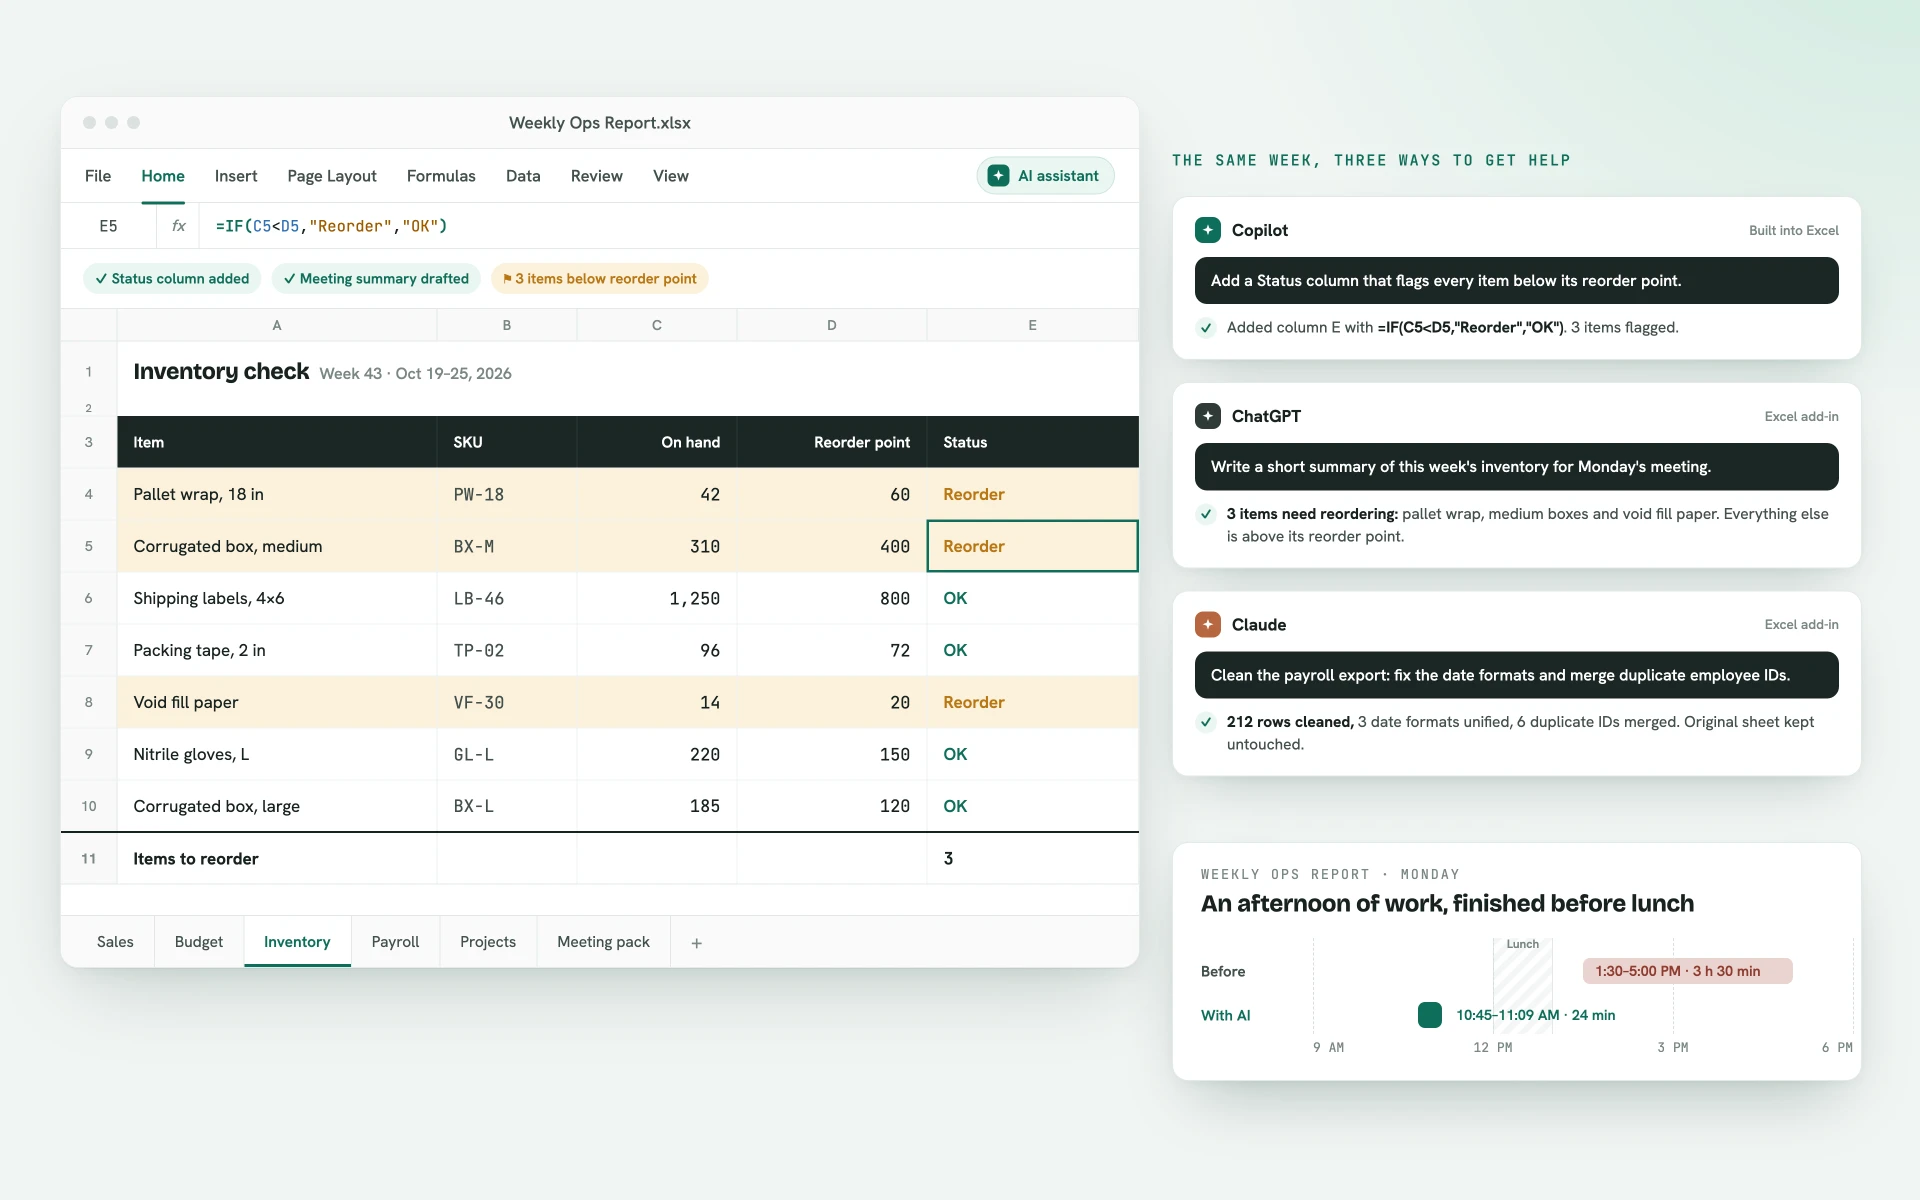The image size is (1920, 1200).
Task: Click check icon beside '212 rows cleaned'
Action: click(x=1206, y=722)
